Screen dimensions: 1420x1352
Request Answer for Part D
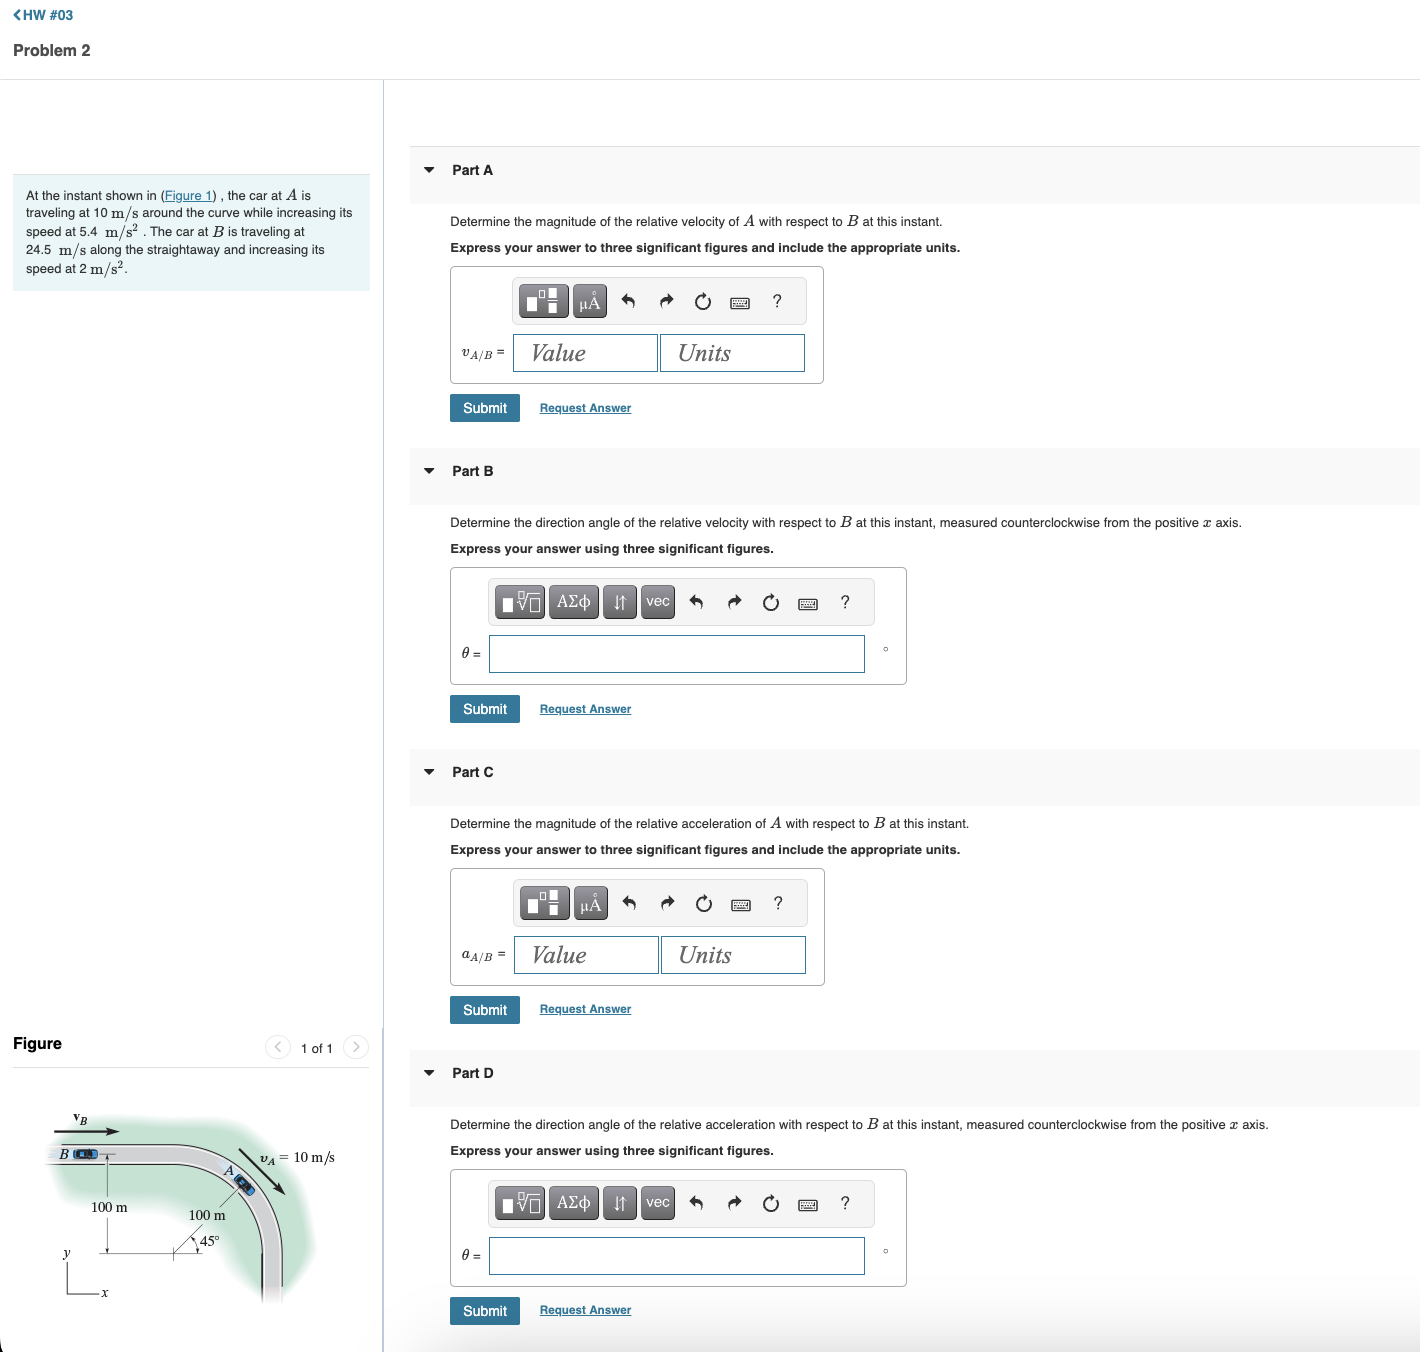point(585,1310)
